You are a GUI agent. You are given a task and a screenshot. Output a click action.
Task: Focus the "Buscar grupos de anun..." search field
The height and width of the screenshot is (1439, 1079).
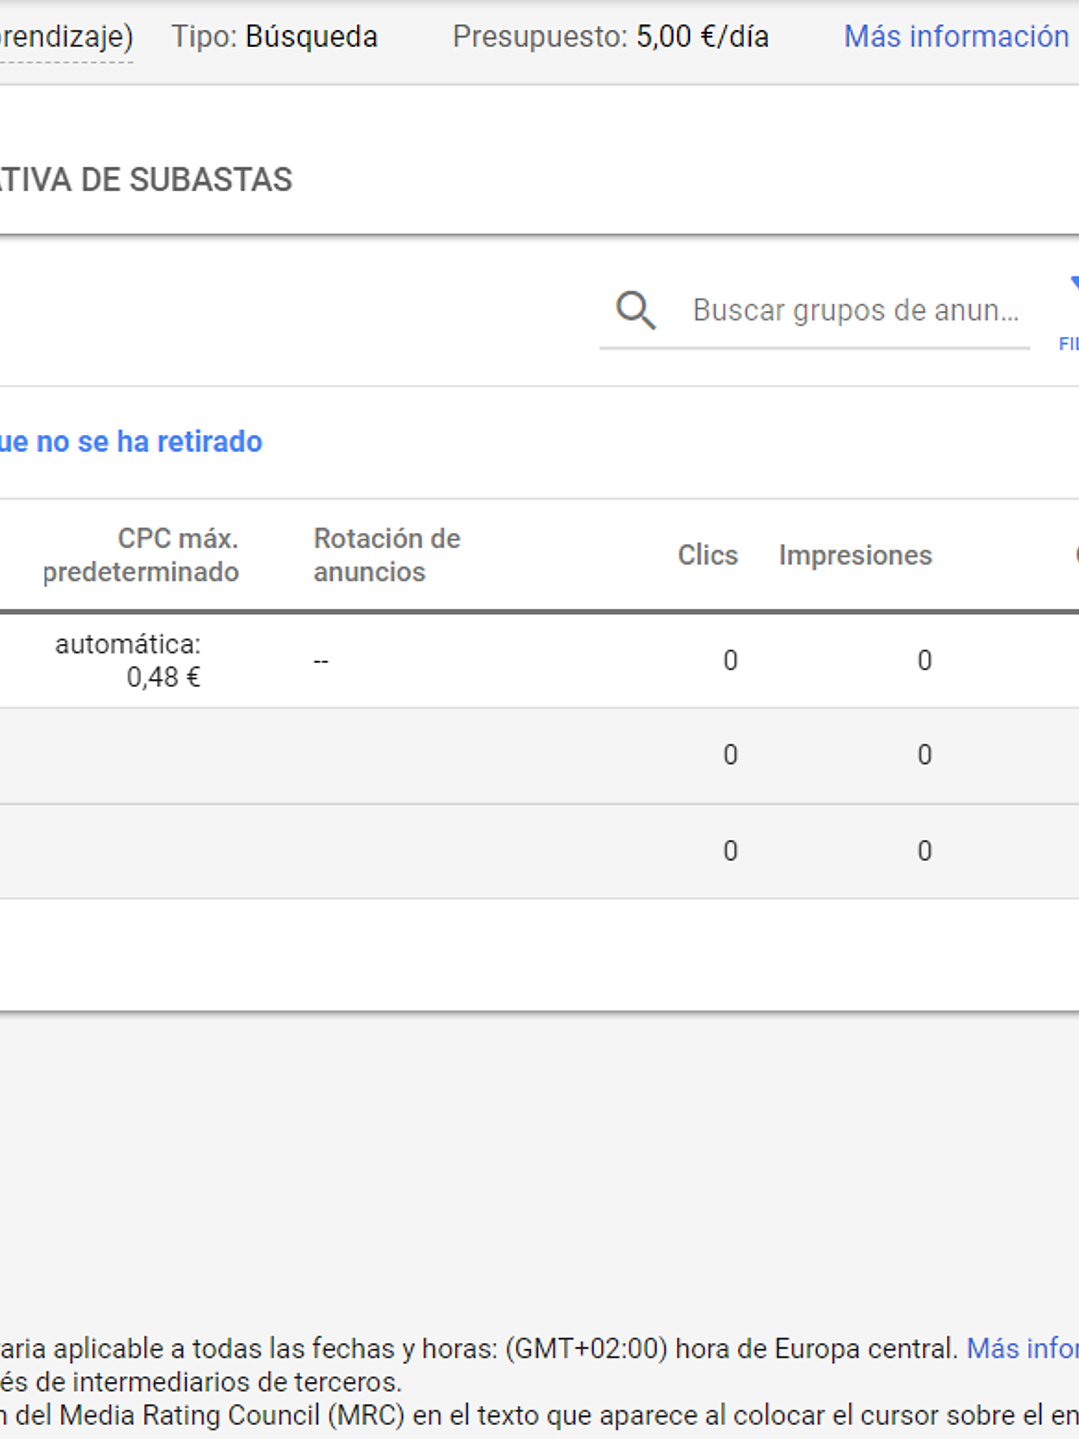[x=855, y=310]
